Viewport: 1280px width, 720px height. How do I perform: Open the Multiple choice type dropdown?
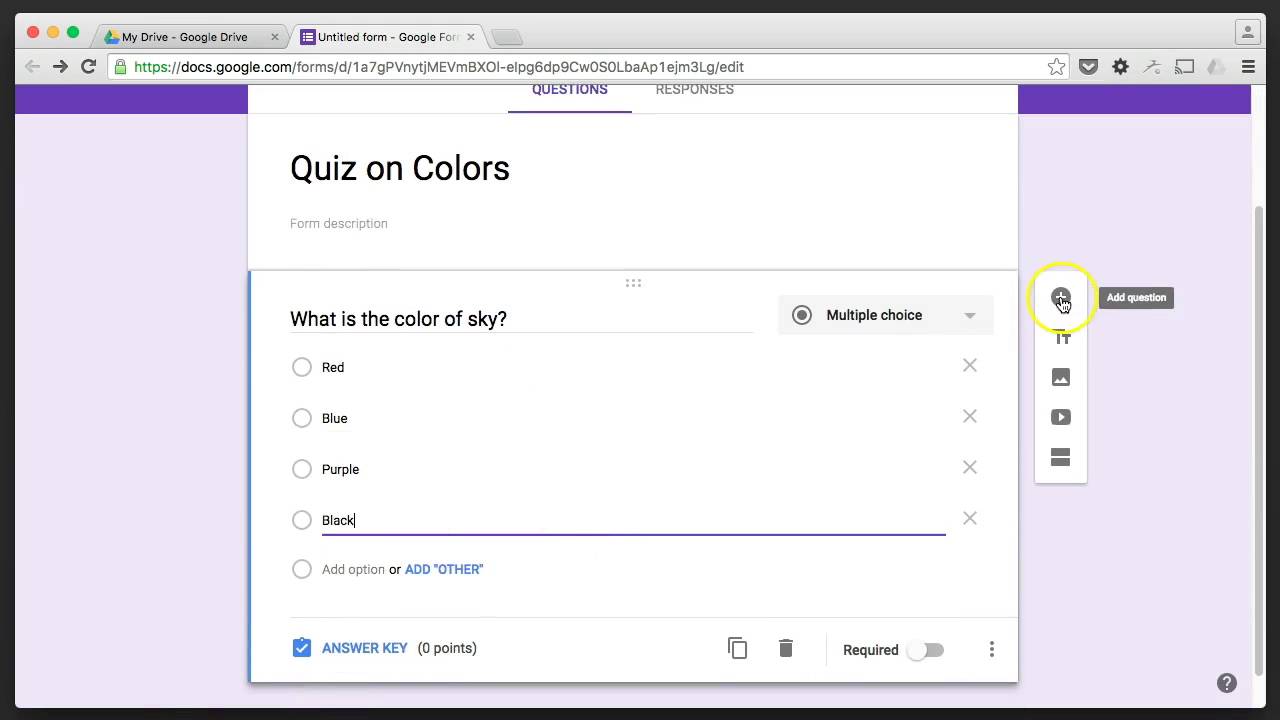coord(885,315)
